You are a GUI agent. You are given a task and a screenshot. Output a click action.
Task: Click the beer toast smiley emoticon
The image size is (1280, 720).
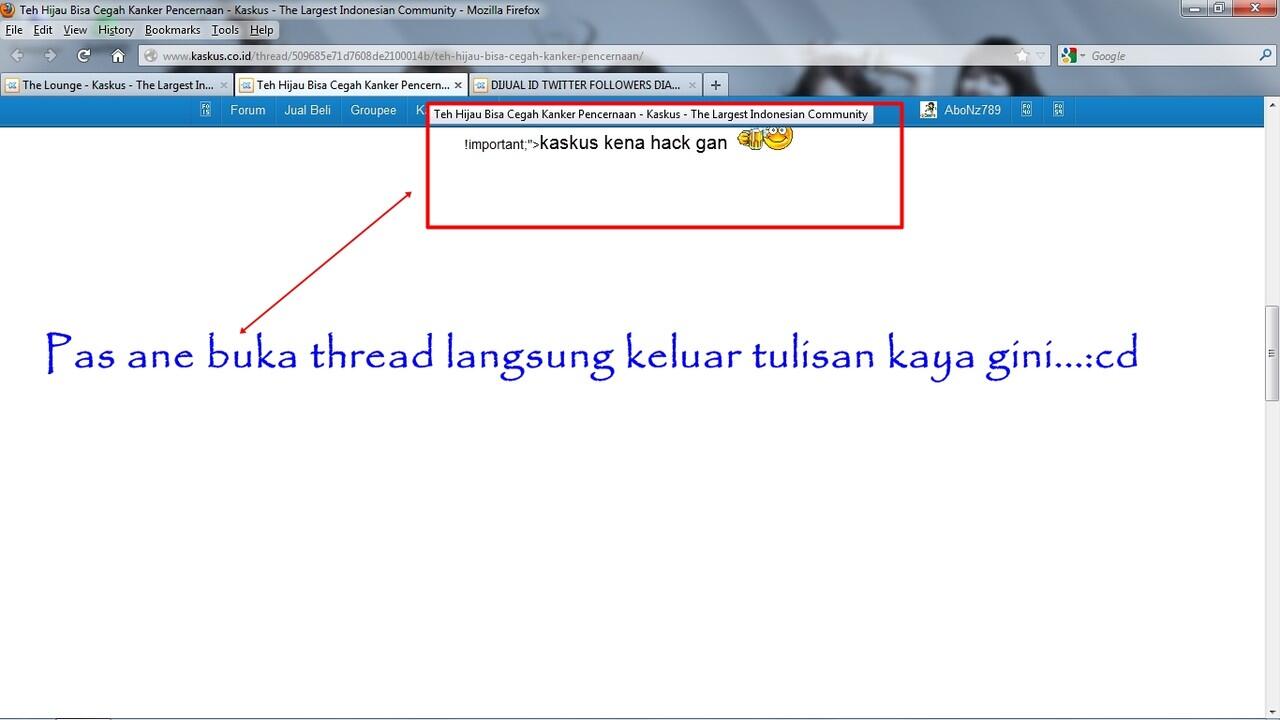pyautogui.click(x=765, y=137)
